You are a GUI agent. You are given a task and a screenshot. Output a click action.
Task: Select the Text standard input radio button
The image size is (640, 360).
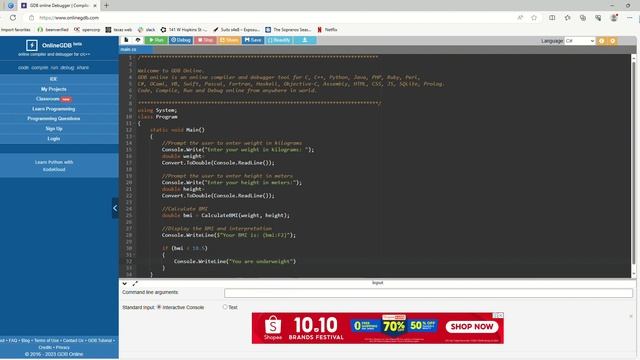tap(225, 307)
